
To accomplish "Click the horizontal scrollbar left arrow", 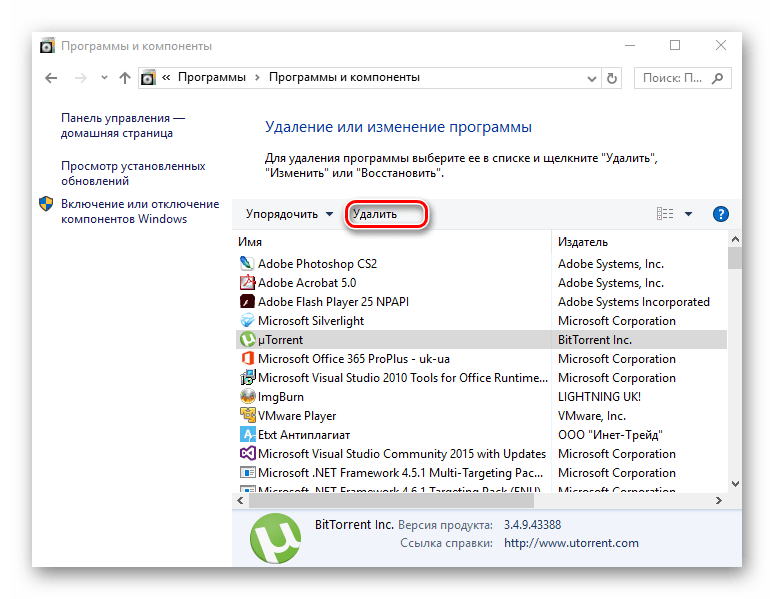I will [x=240, y=501].
